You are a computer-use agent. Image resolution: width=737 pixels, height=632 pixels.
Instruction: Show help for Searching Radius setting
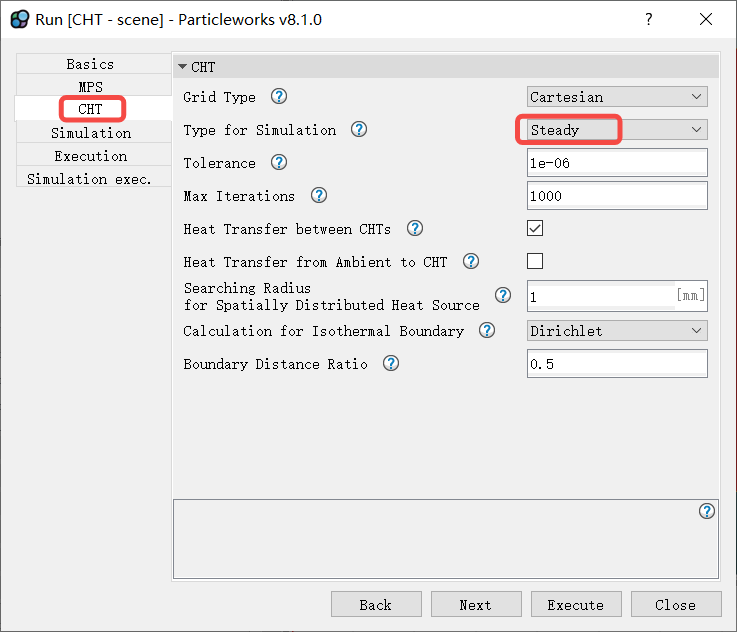coord(503,296)
